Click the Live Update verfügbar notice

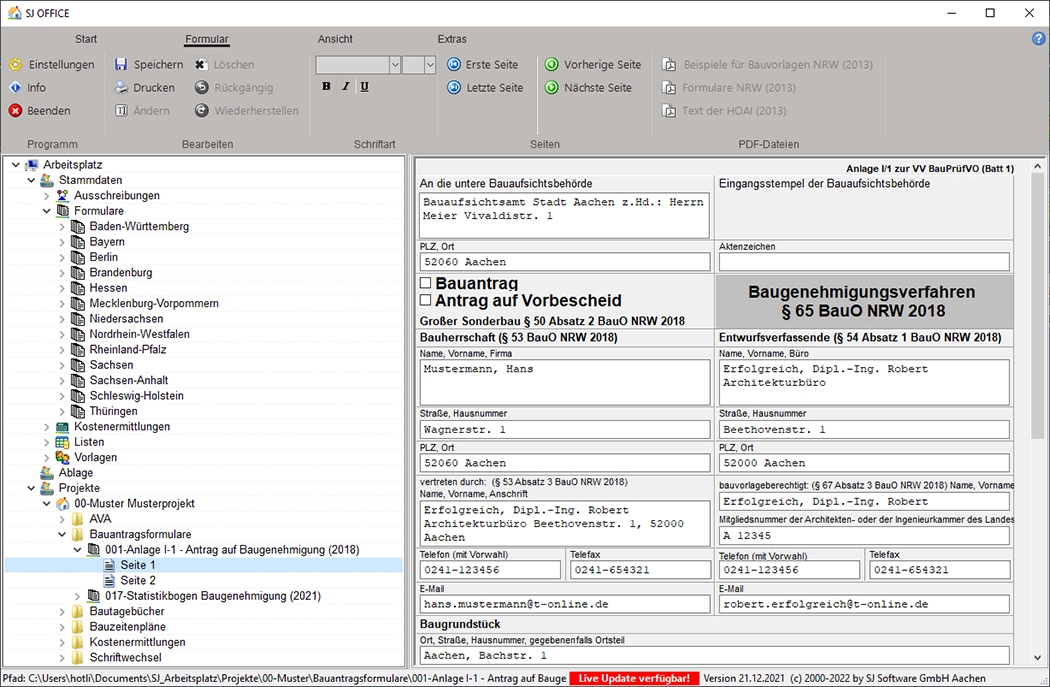634,678
